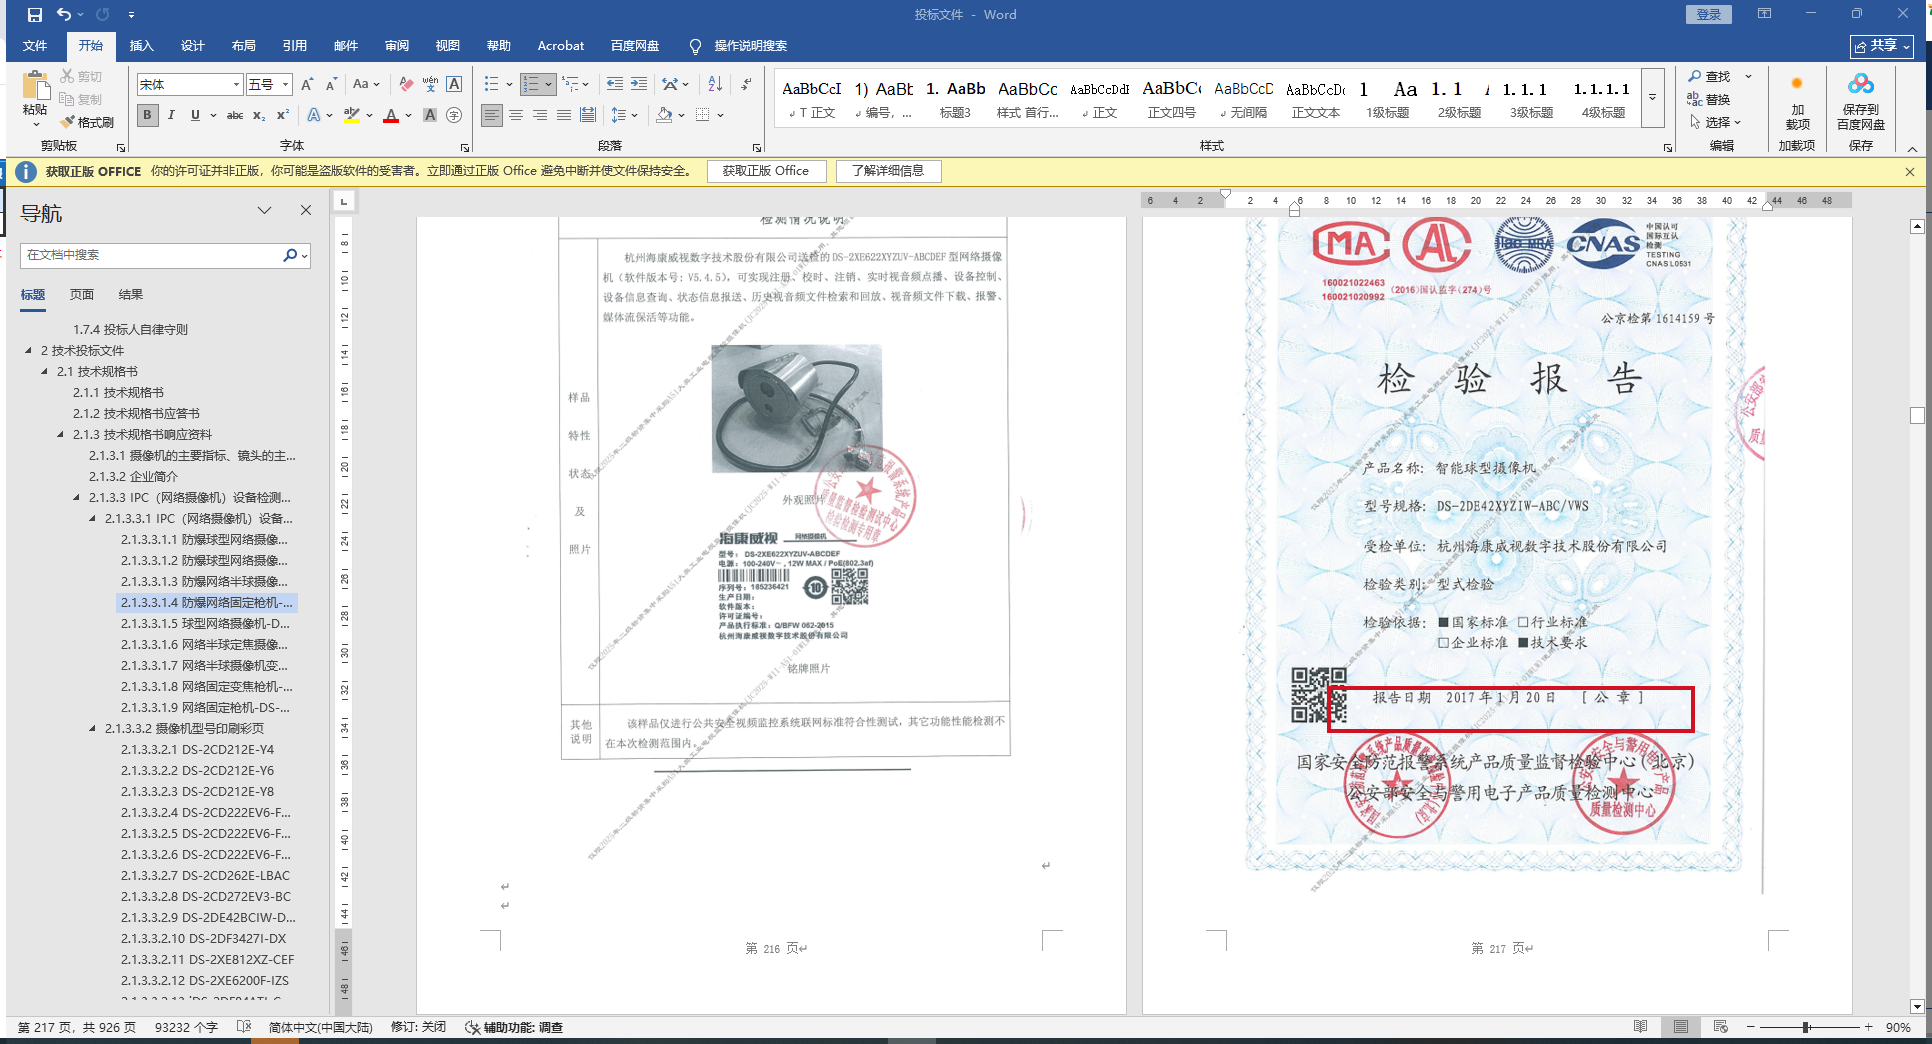Cut the selection with 剪切
Screen dimensions: 1932x1044
coord(81,76)
